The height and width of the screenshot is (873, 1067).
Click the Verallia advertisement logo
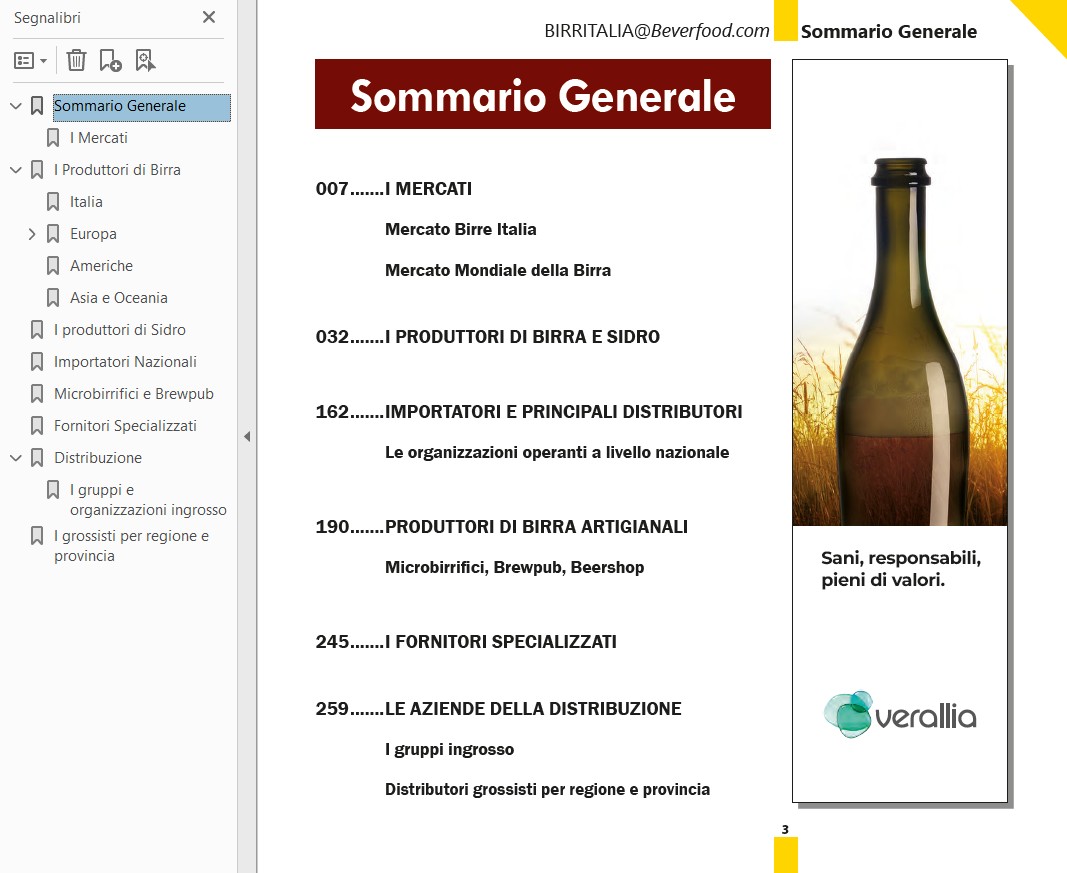(899, 714)
